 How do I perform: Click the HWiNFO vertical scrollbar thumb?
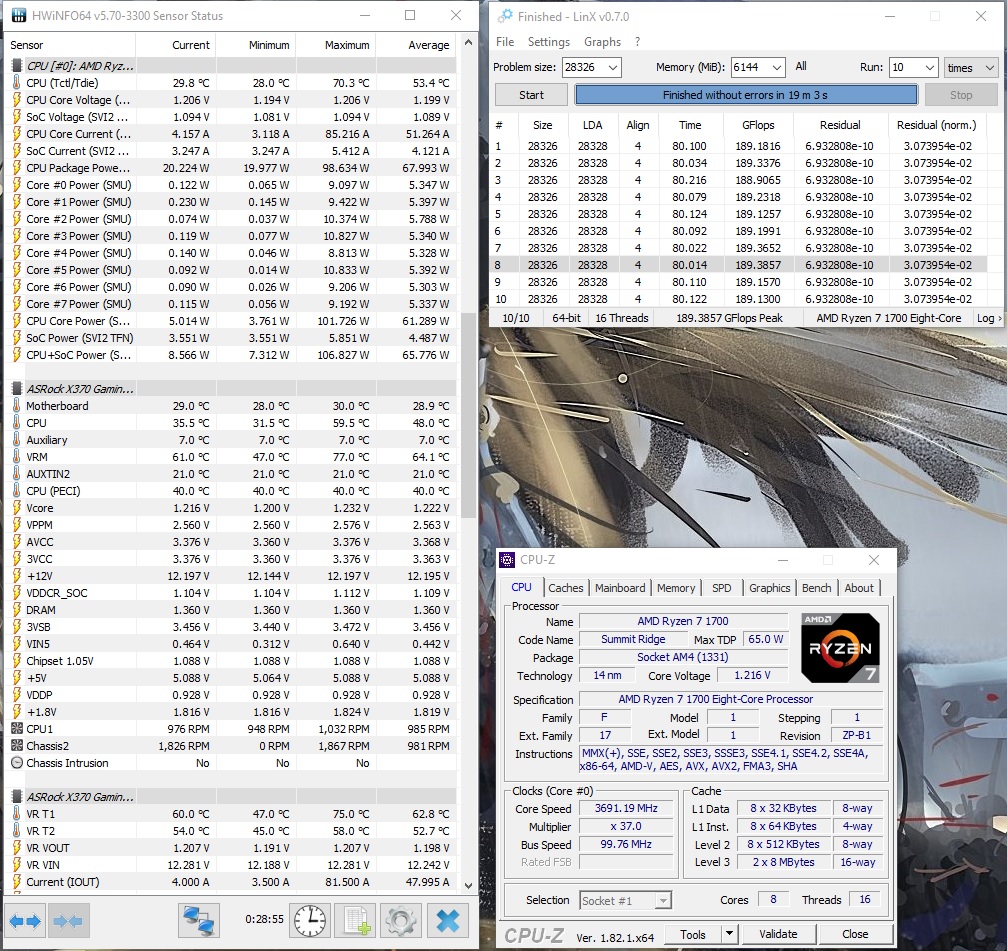[x=469, y=415]
